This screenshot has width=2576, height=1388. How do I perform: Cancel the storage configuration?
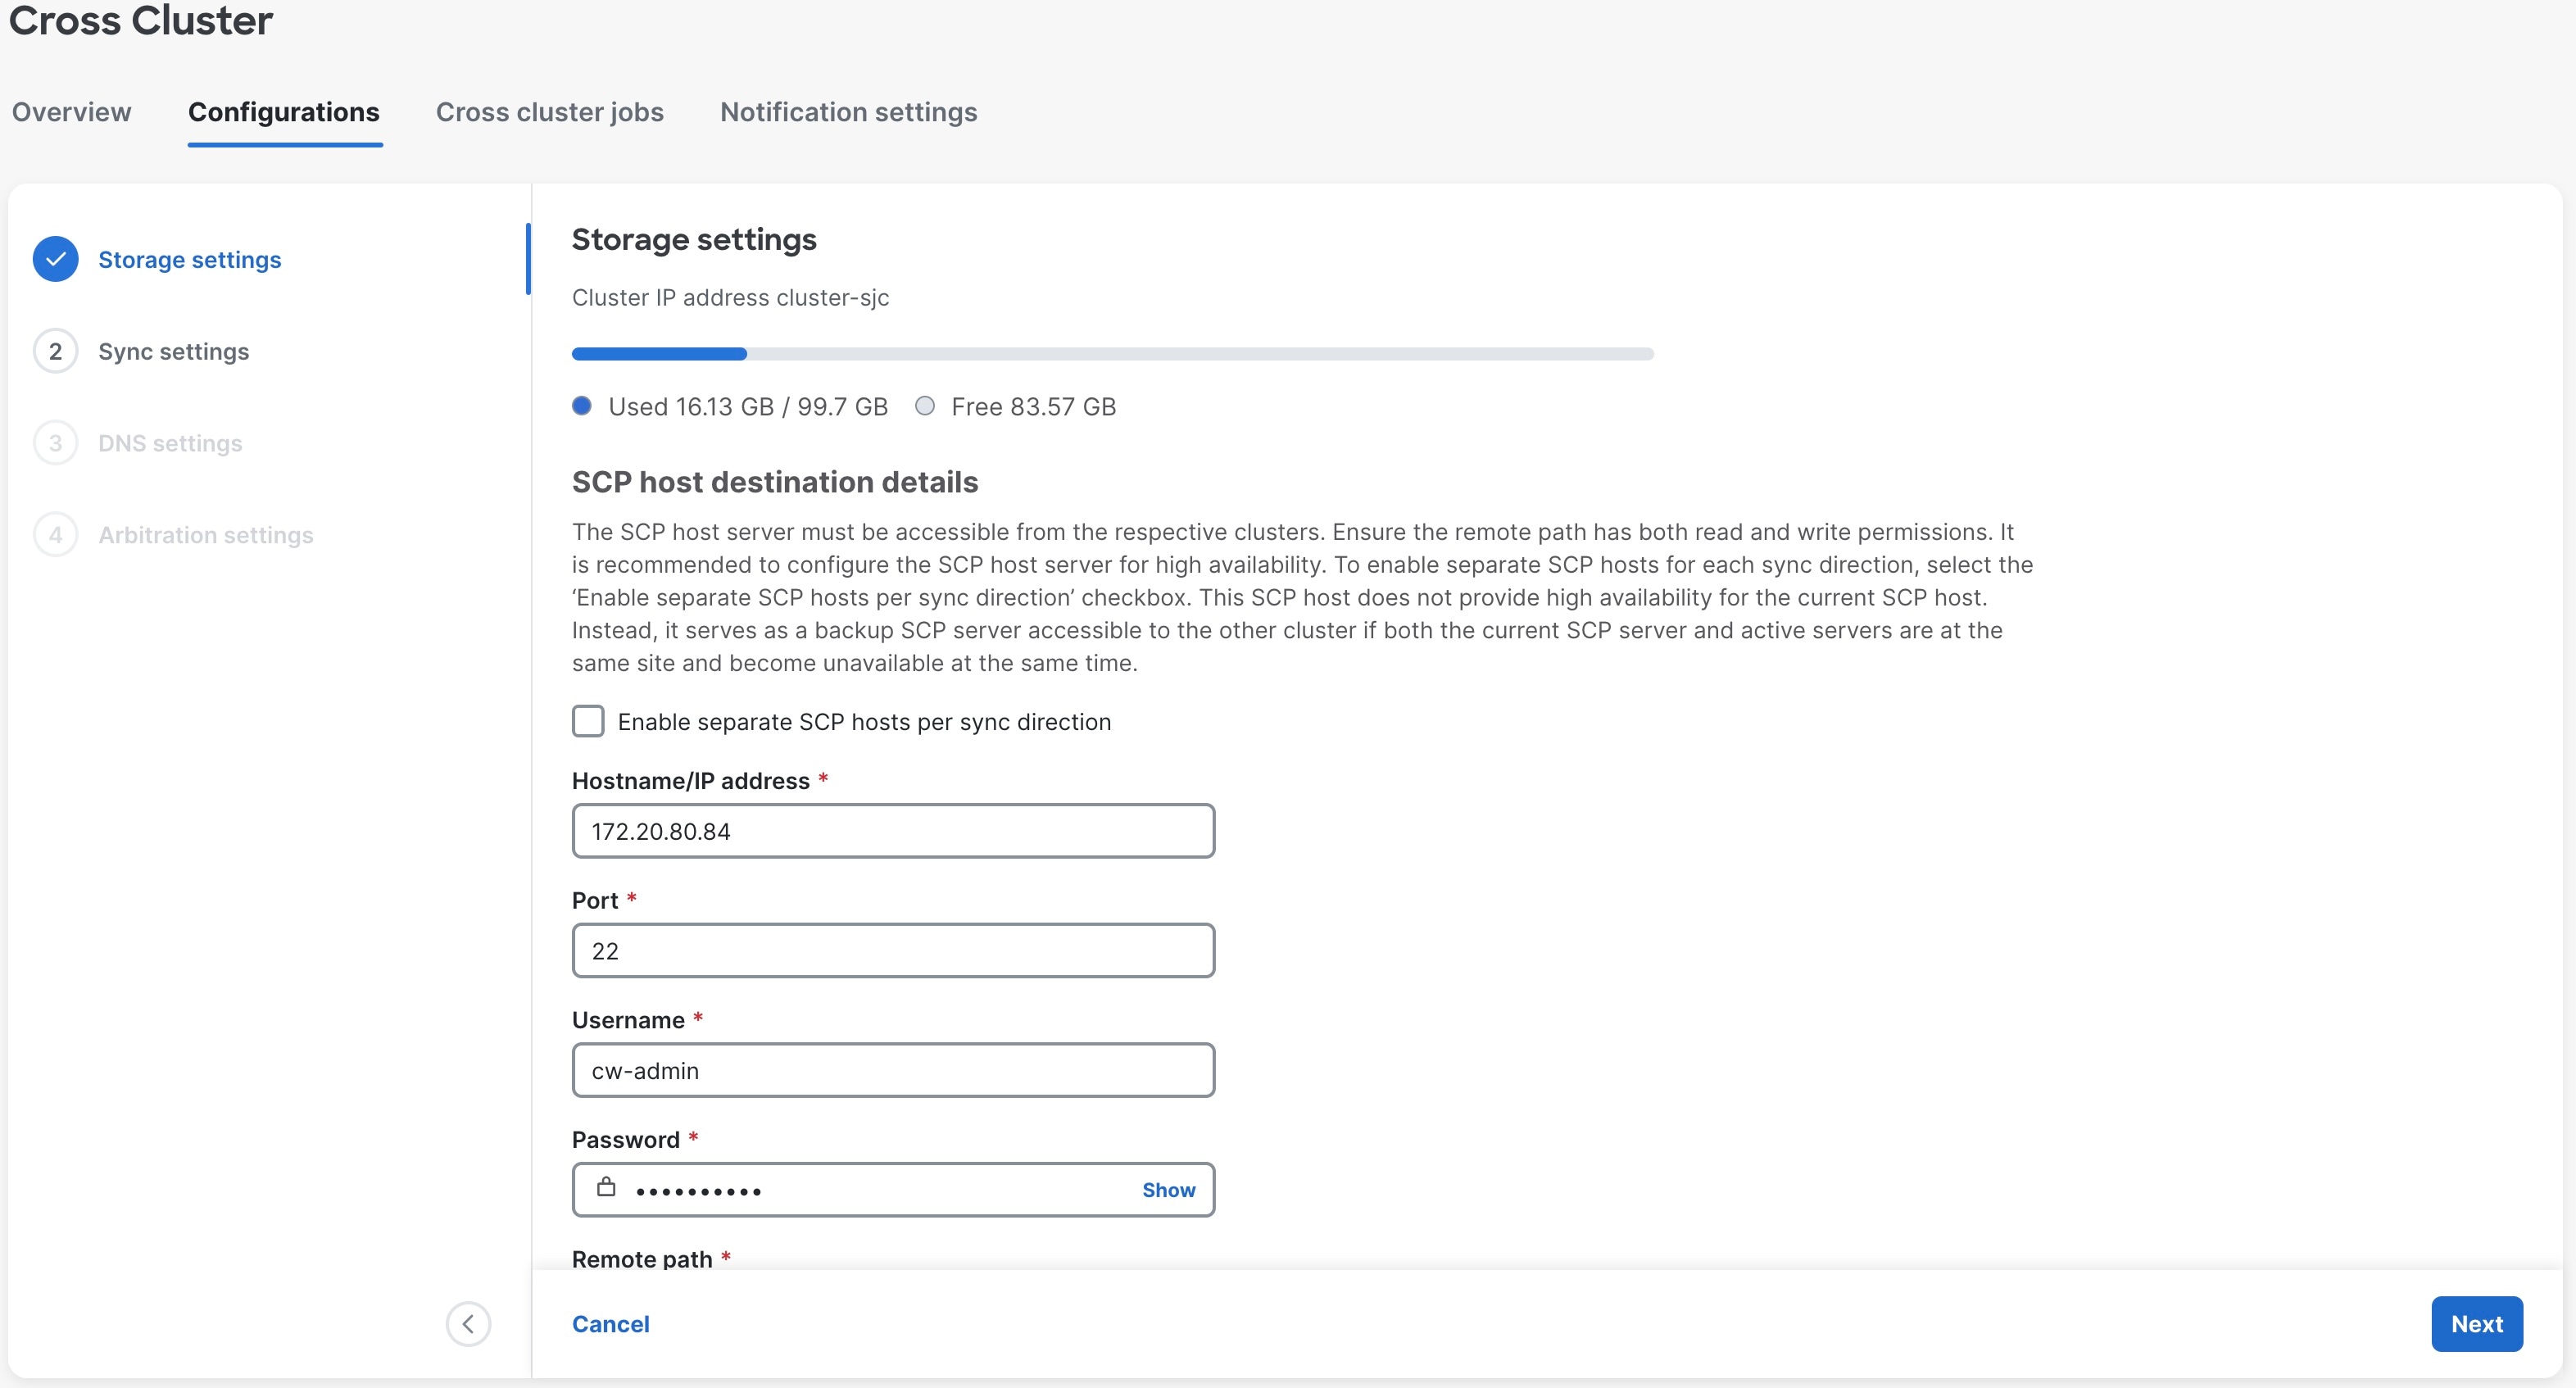click(610, 1324)
